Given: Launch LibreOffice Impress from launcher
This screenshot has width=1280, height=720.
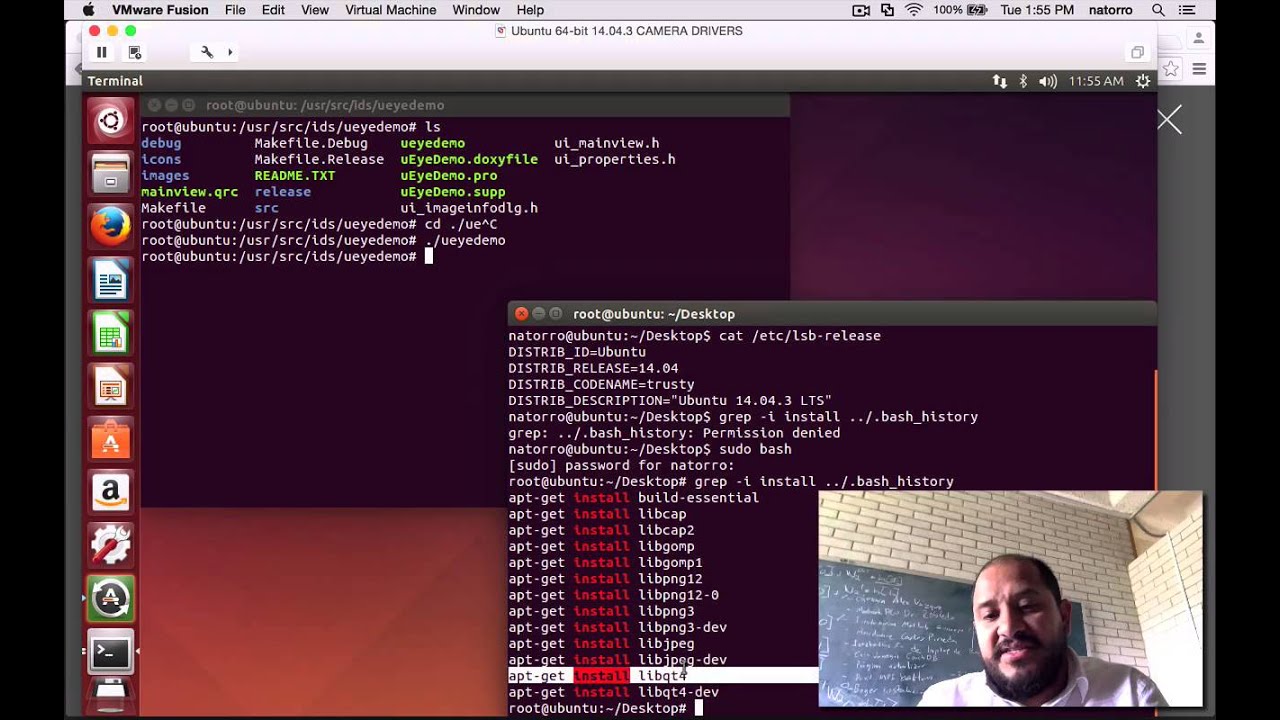Looking at the screenshot, I should click(x=110, y=387).
